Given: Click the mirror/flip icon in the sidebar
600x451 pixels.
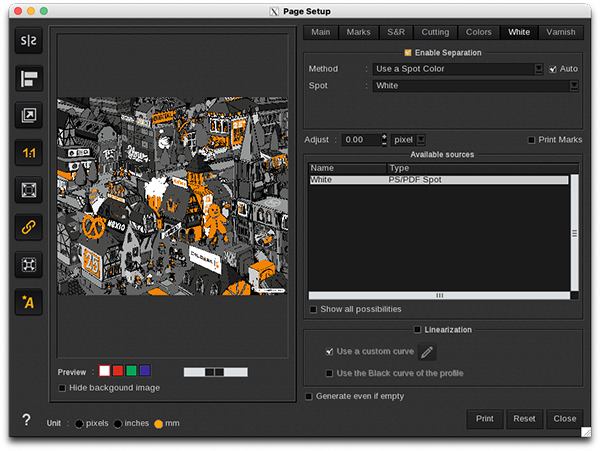Looking at the screenshot, I should tap(28, 42).
